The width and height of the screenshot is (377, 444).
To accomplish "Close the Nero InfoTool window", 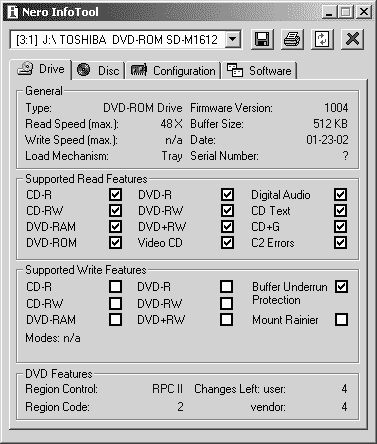I will (363, 12).
